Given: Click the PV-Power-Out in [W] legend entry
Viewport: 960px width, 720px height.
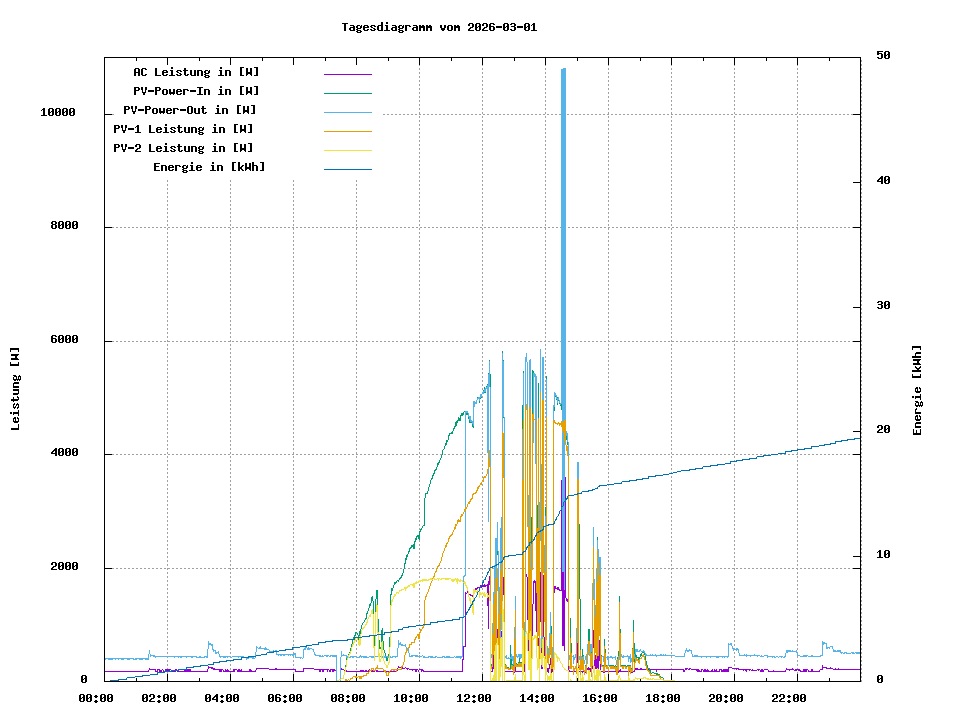Looking at the screenshot, I should pyautogui.click(x=190, y=110).
